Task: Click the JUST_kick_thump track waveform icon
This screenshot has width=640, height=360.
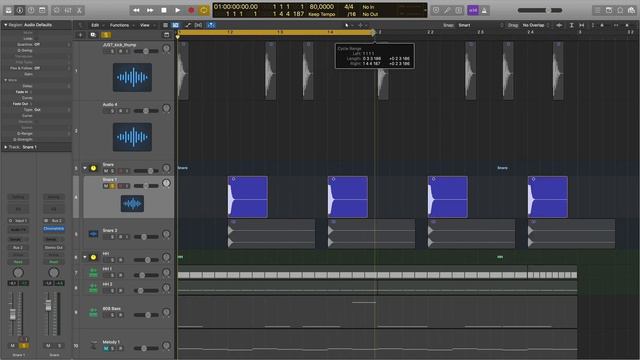Action: (x=132, y=77)
